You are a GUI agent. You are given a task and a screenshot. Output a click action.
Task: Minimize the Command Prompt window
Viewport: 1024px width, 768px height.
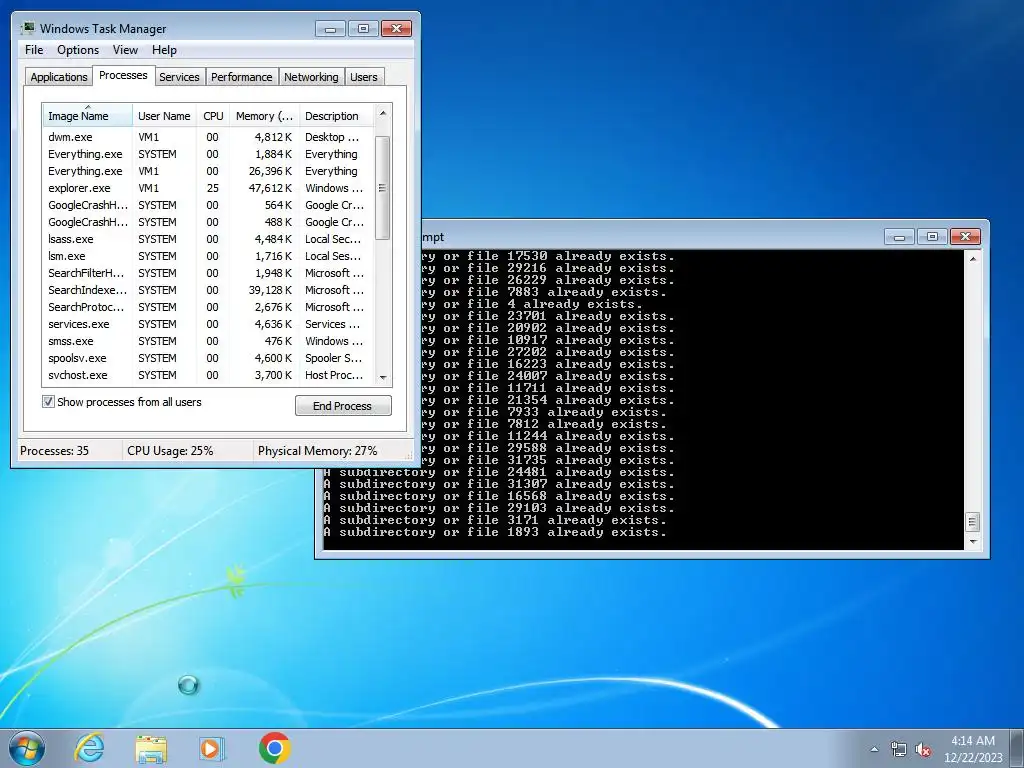tap(899, 236)
